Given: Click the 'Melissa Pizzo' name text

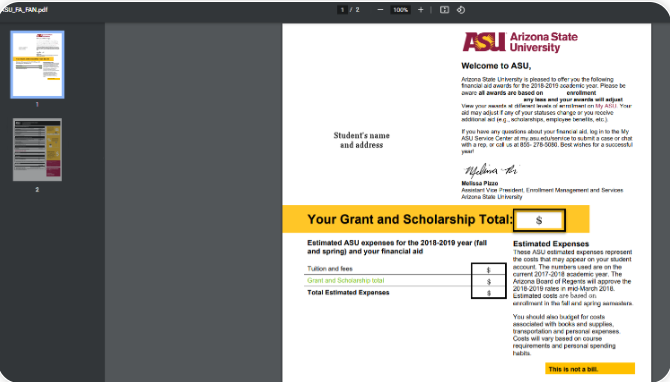Looking at the screenshot, I should (479, 183).
